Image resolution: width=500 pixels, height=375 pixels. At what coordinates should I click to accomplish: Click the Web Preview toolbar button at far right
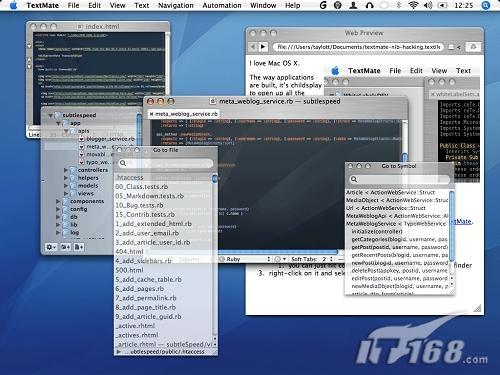[473, 47]
